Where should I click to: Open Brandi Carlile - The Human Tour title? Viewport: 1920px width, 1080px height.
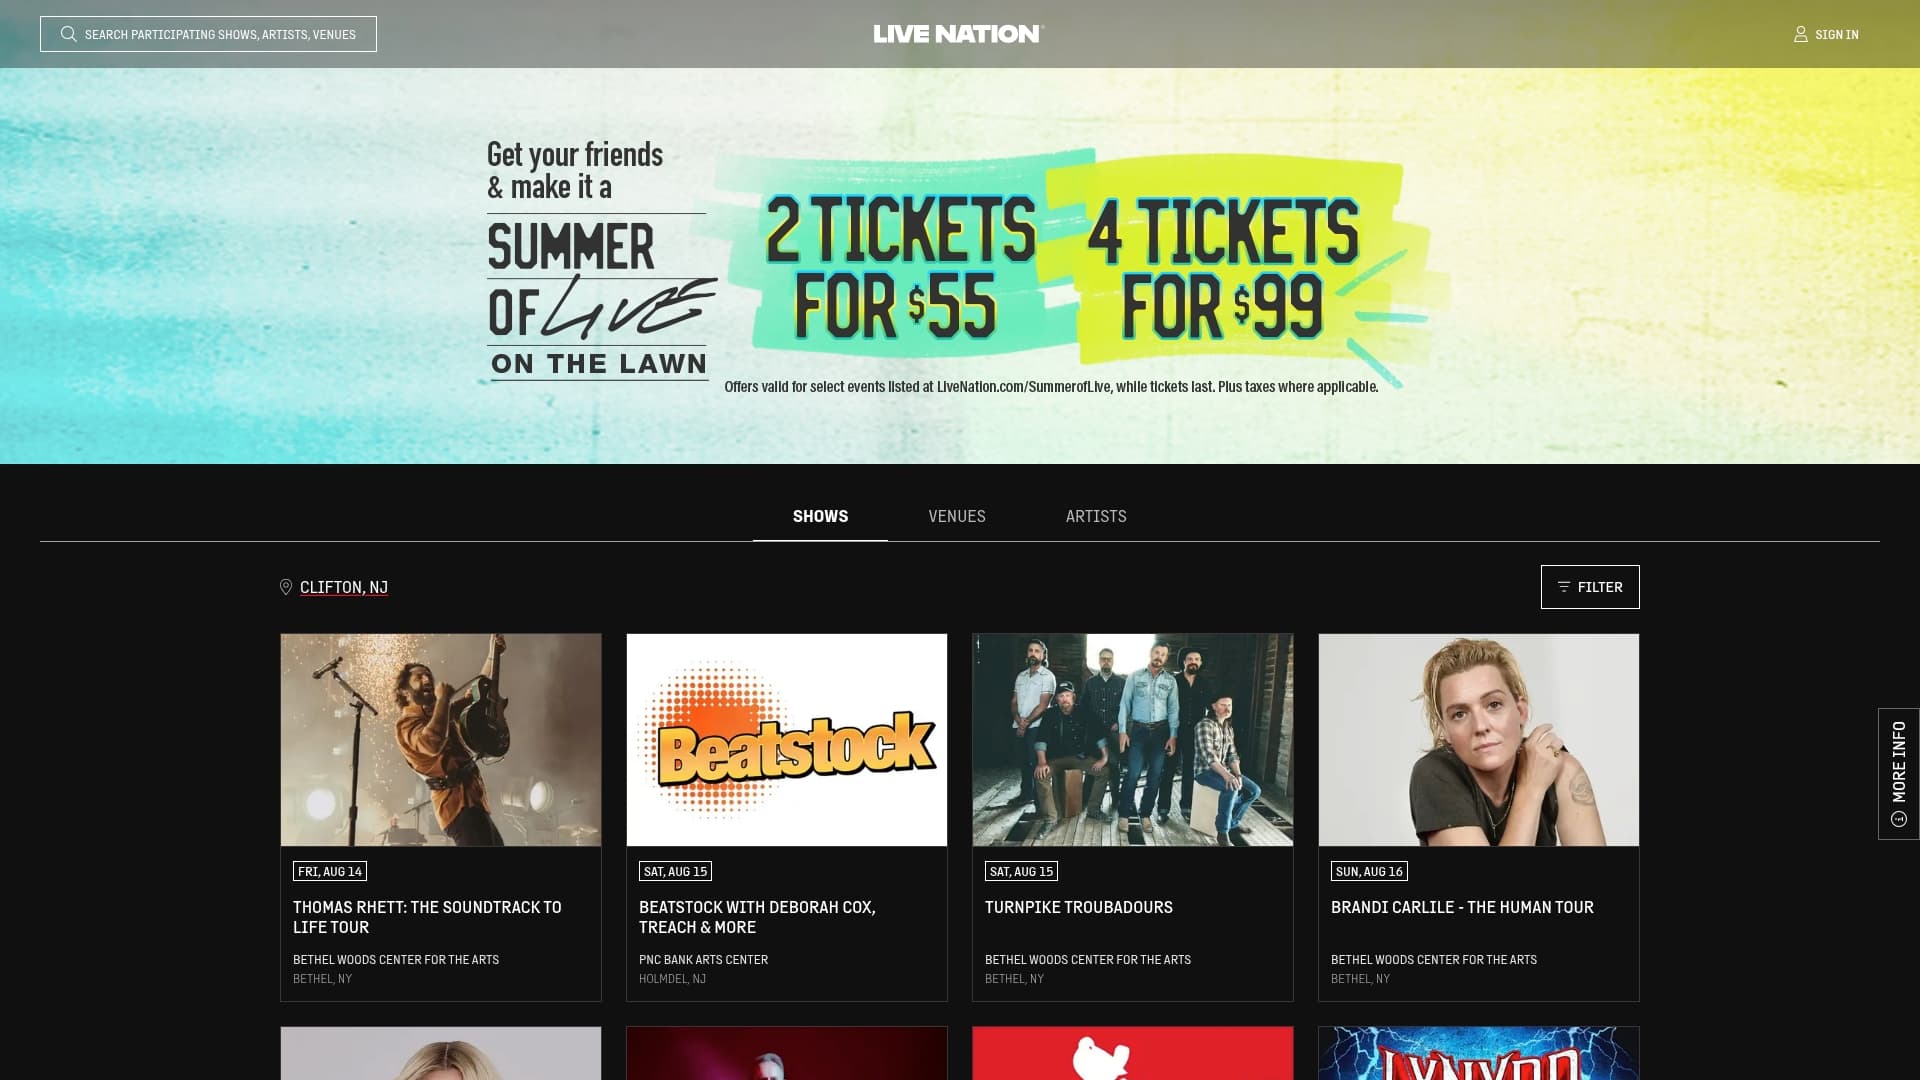(x=1462, y=907)
